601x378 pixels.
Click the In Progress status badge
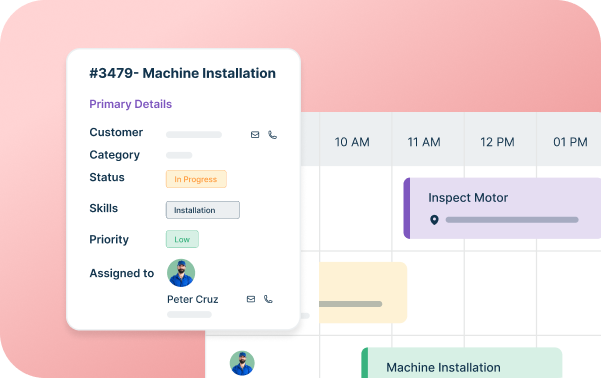[196, 179]
